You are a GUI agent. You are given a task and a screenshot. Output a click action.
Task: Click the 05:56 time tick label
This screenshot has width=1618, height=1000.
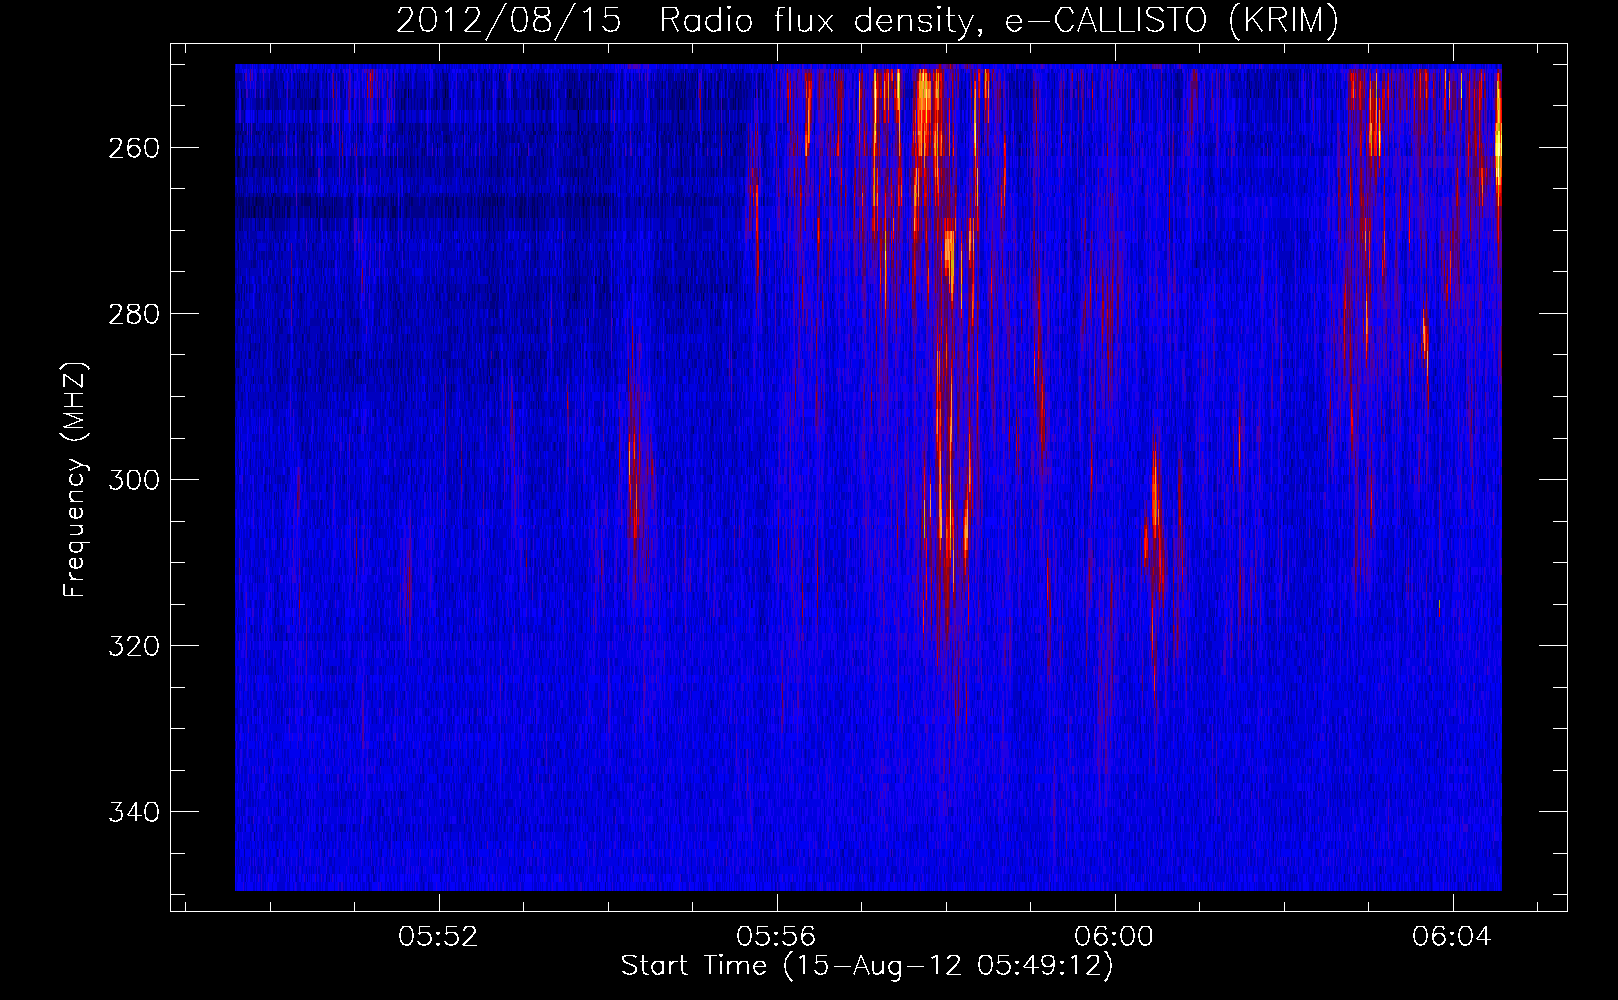point(776,937)
